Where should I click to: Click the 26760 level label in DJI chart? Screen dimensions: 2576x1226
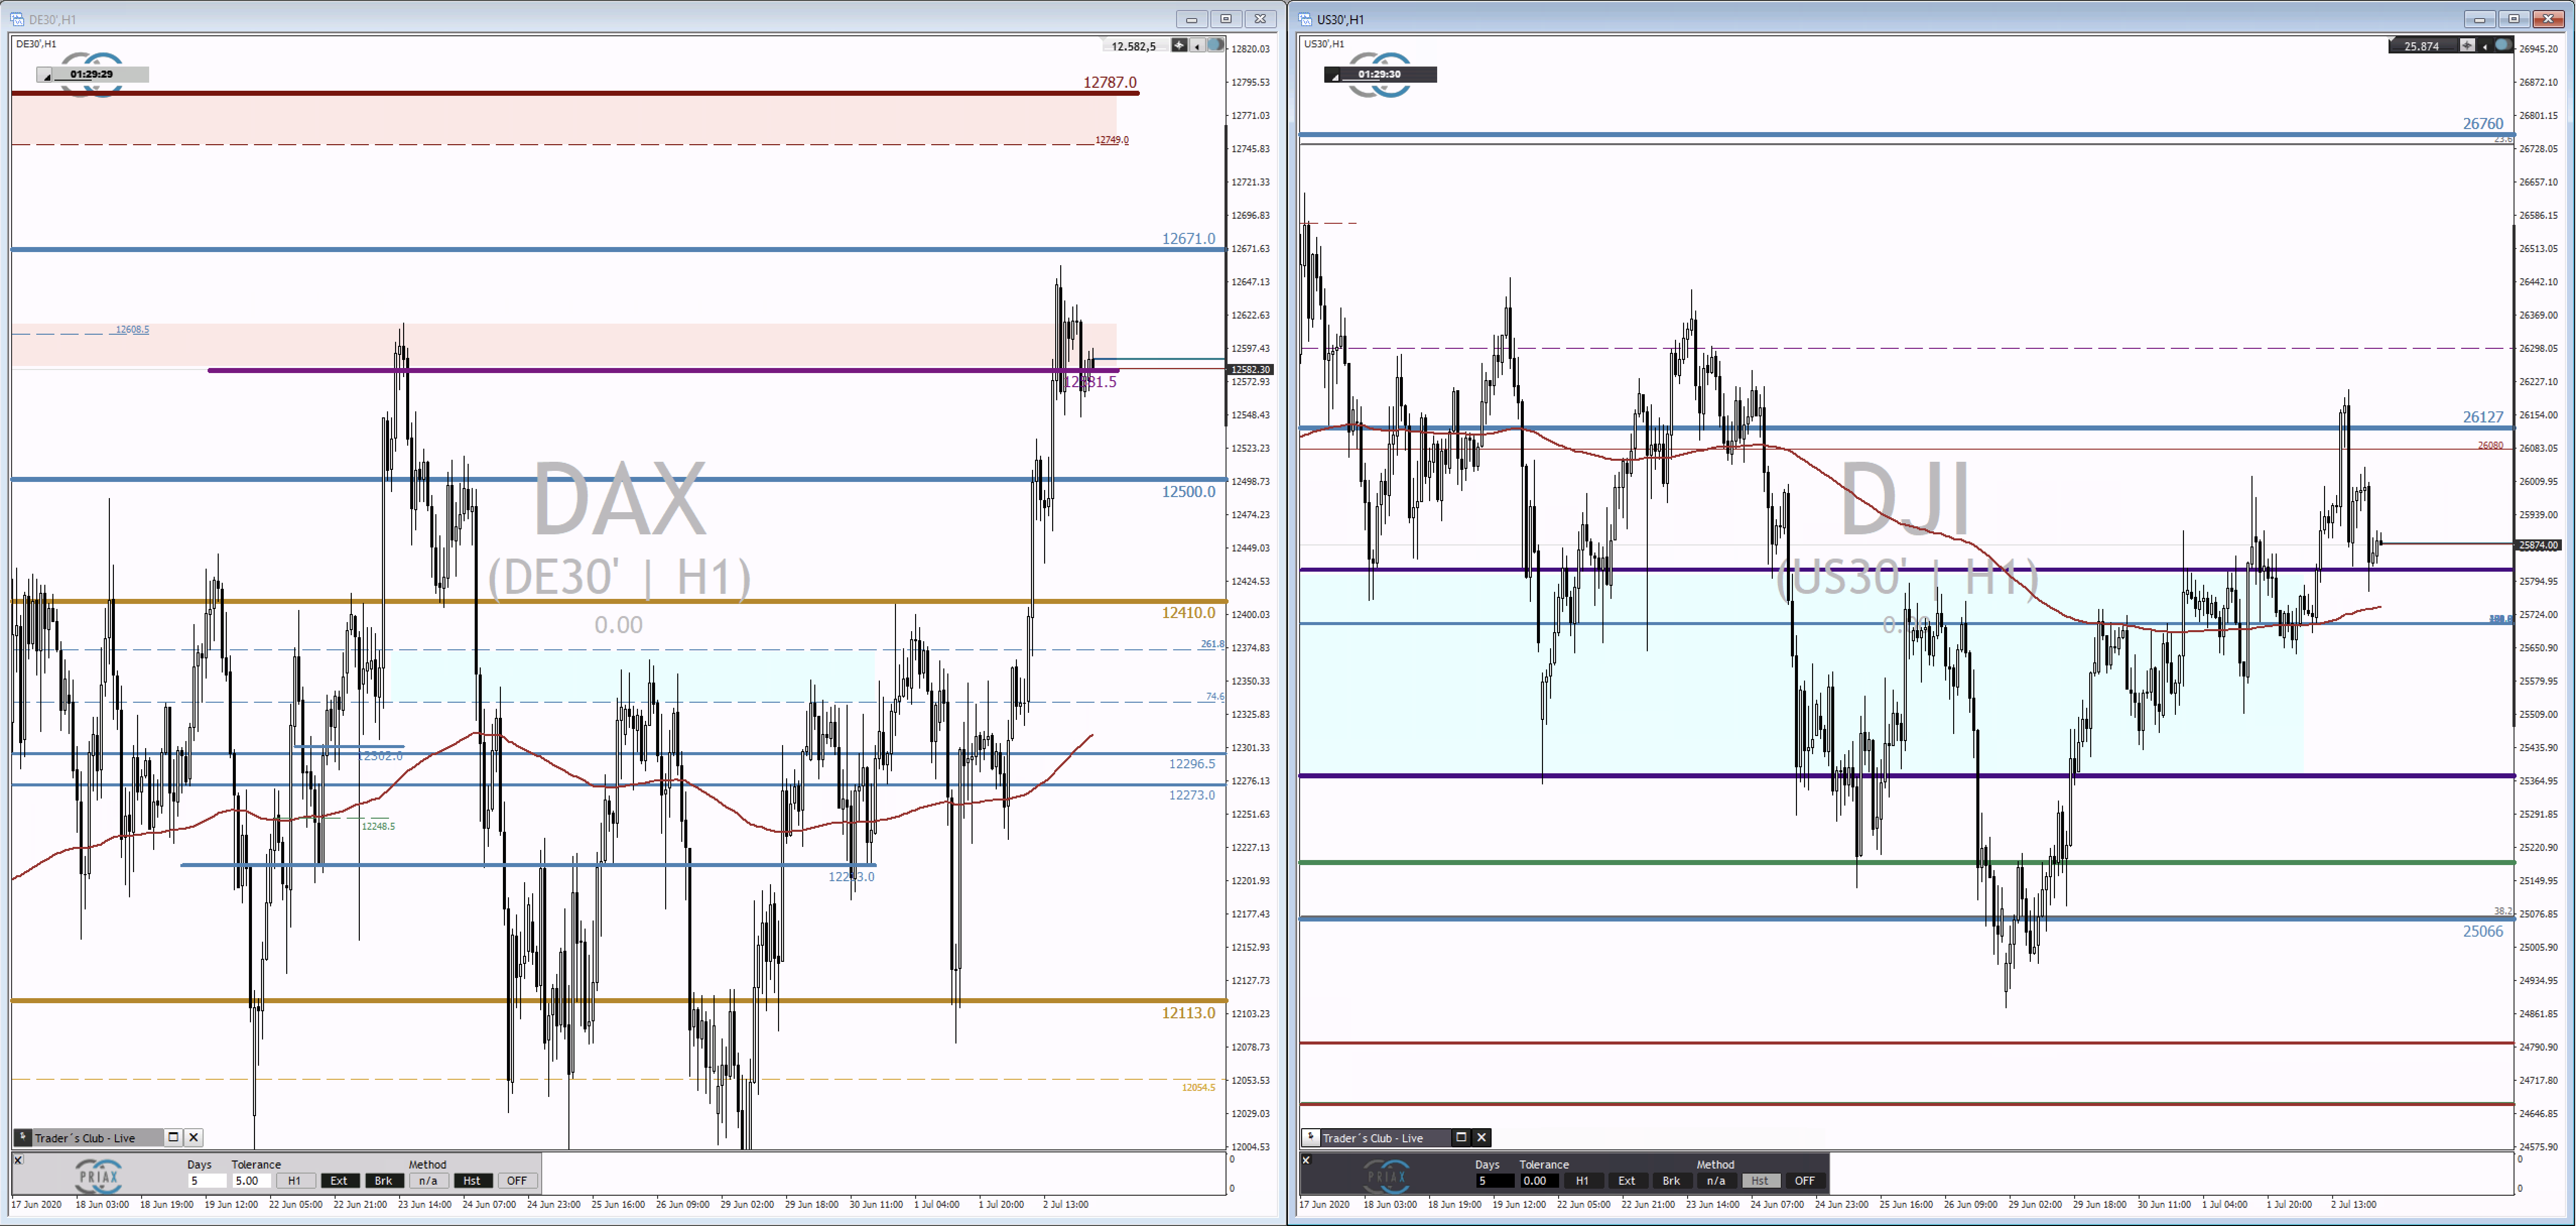click(x=2483, y=124)
